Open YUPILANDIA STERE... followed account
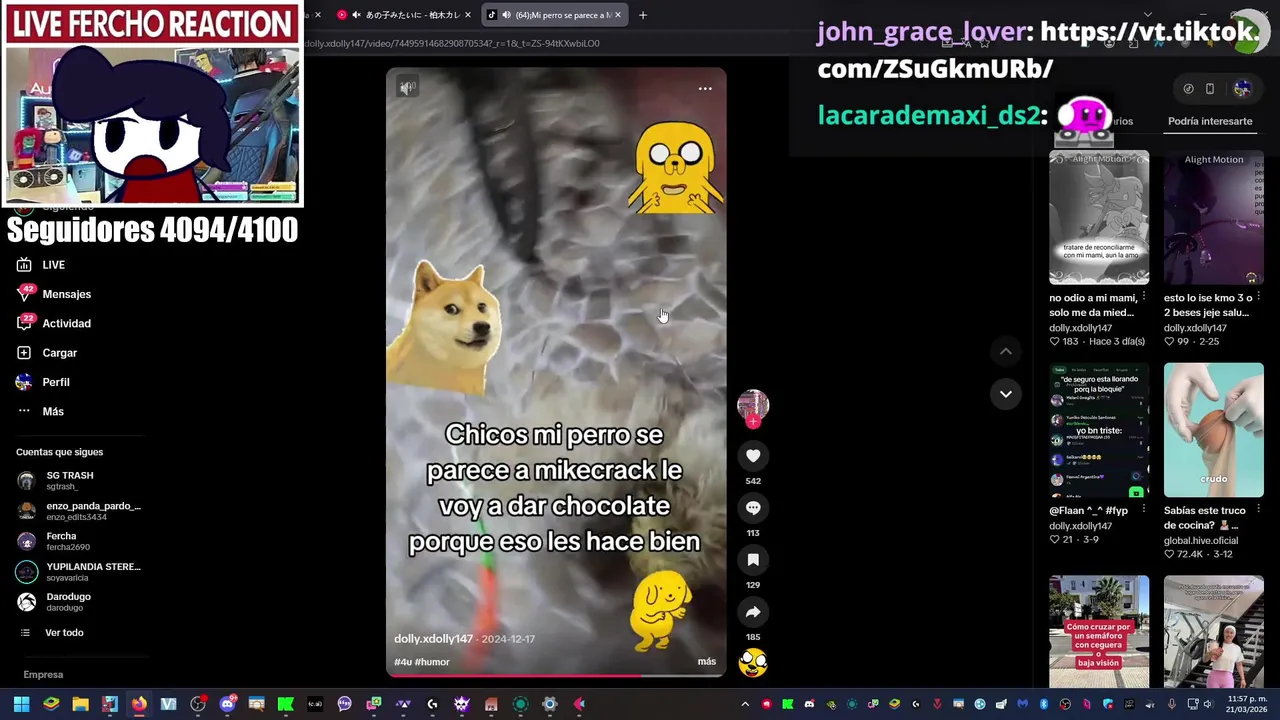The image size is (1280, 720). [x=79, y=571]
